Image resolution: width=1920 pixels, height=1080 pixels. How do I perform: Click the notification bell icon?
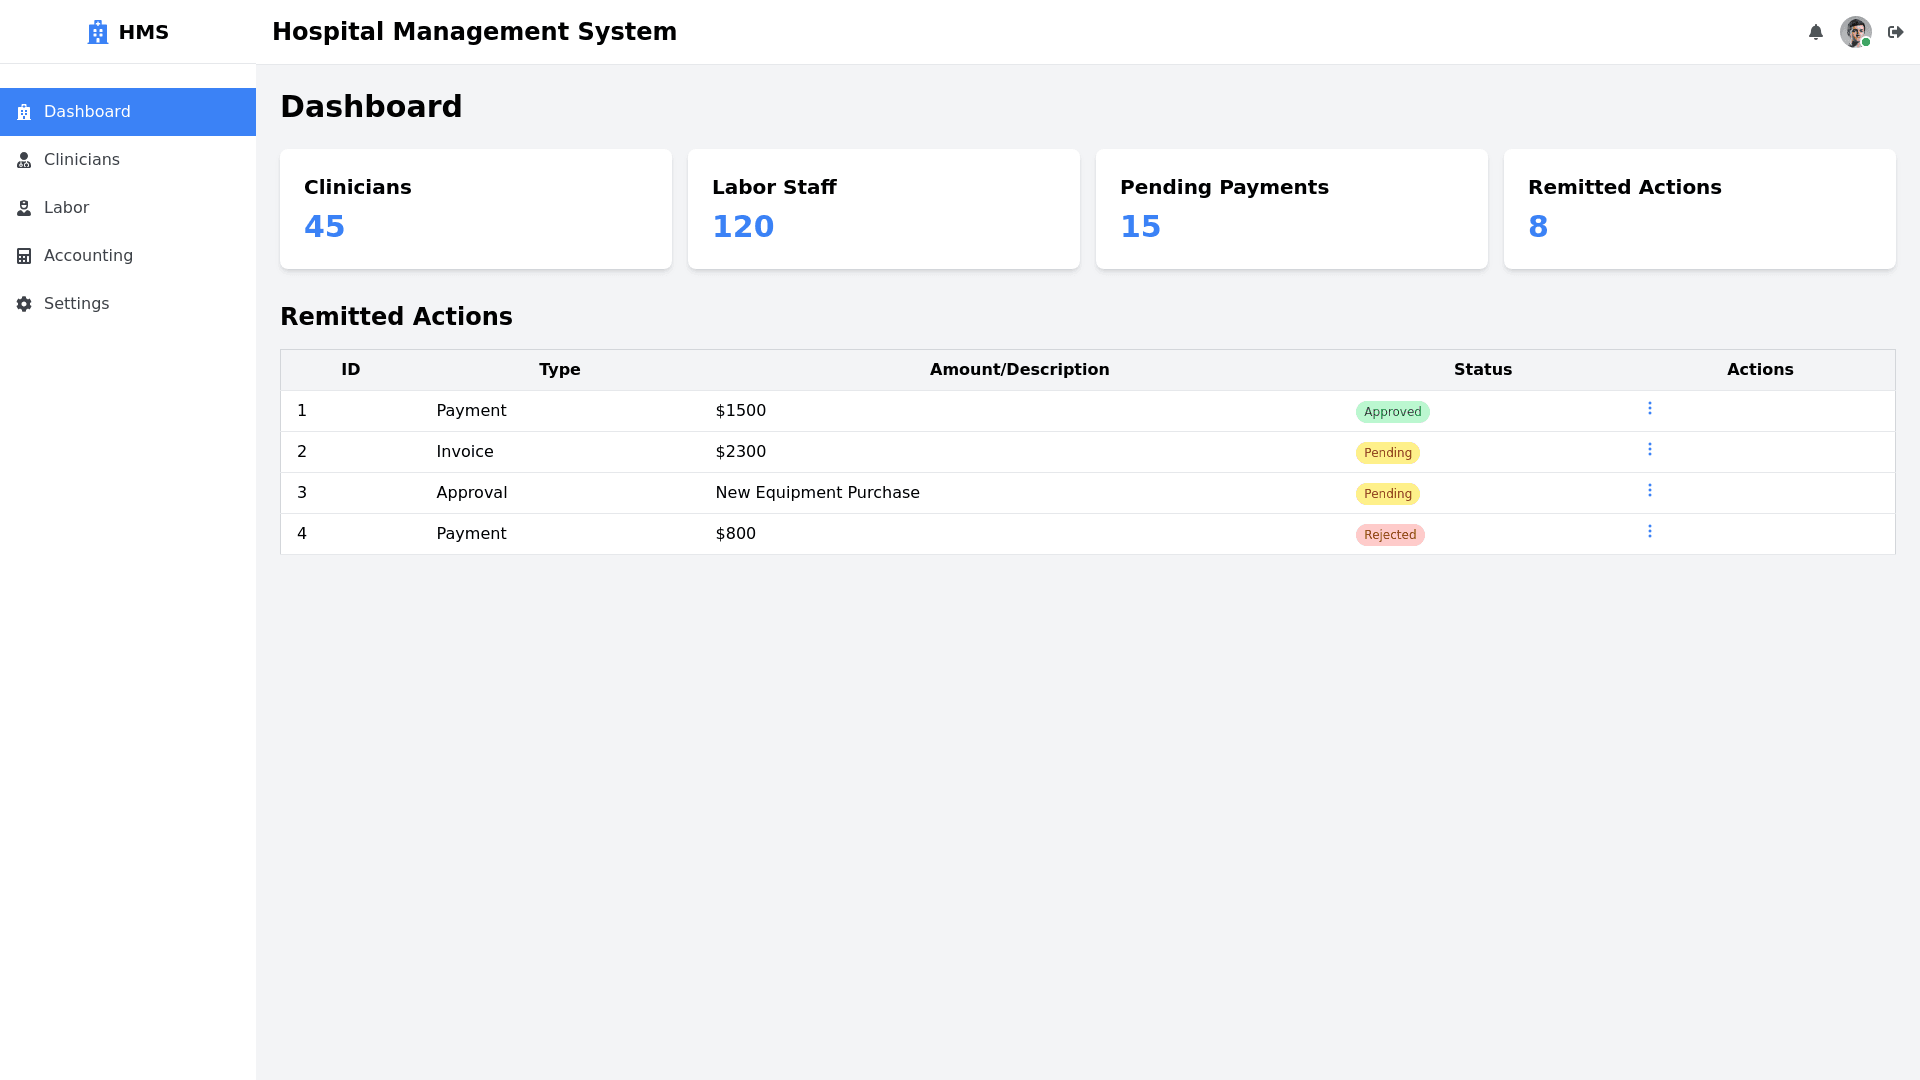pyautogui.click(x=1816, y=32)
